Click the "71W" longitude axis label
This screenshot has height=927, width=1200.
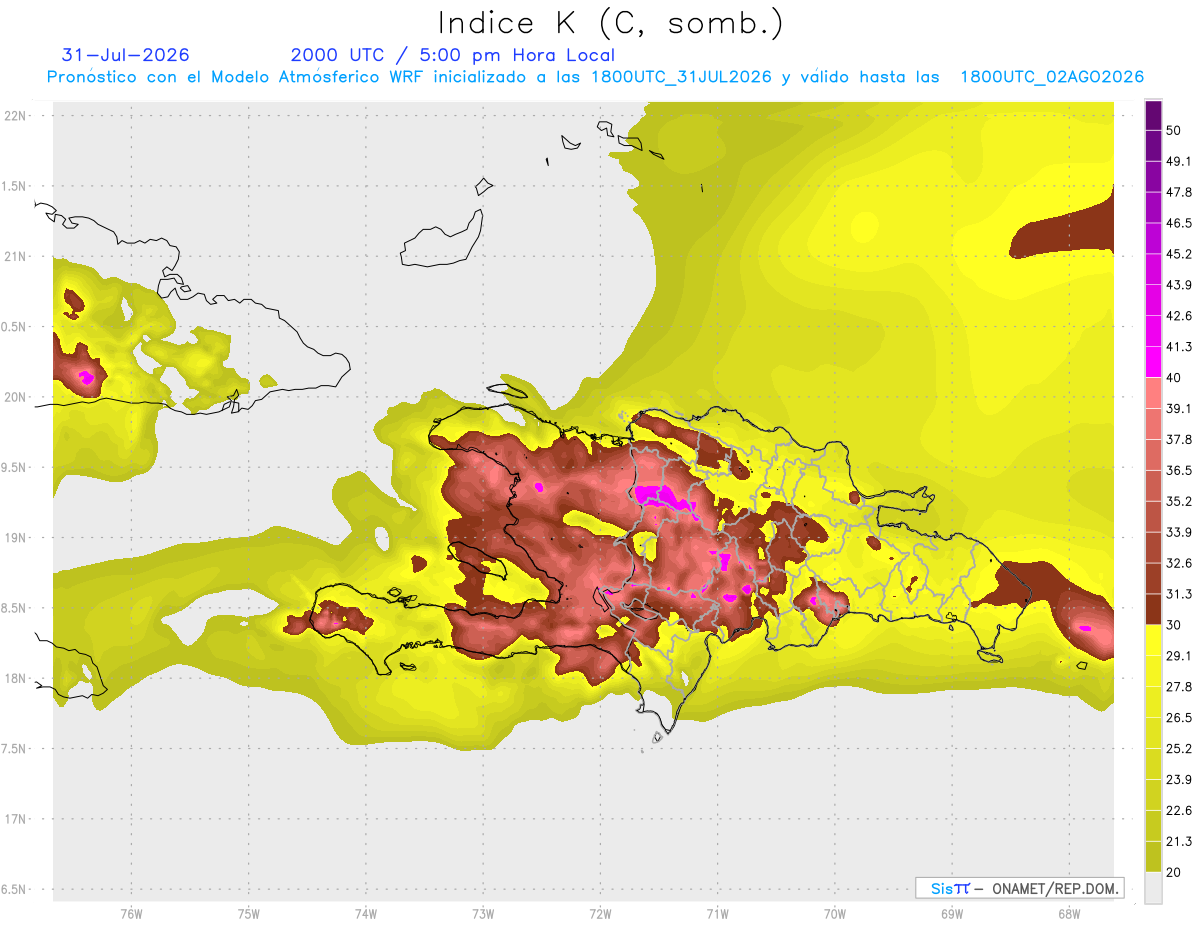(x=717, y=915)
